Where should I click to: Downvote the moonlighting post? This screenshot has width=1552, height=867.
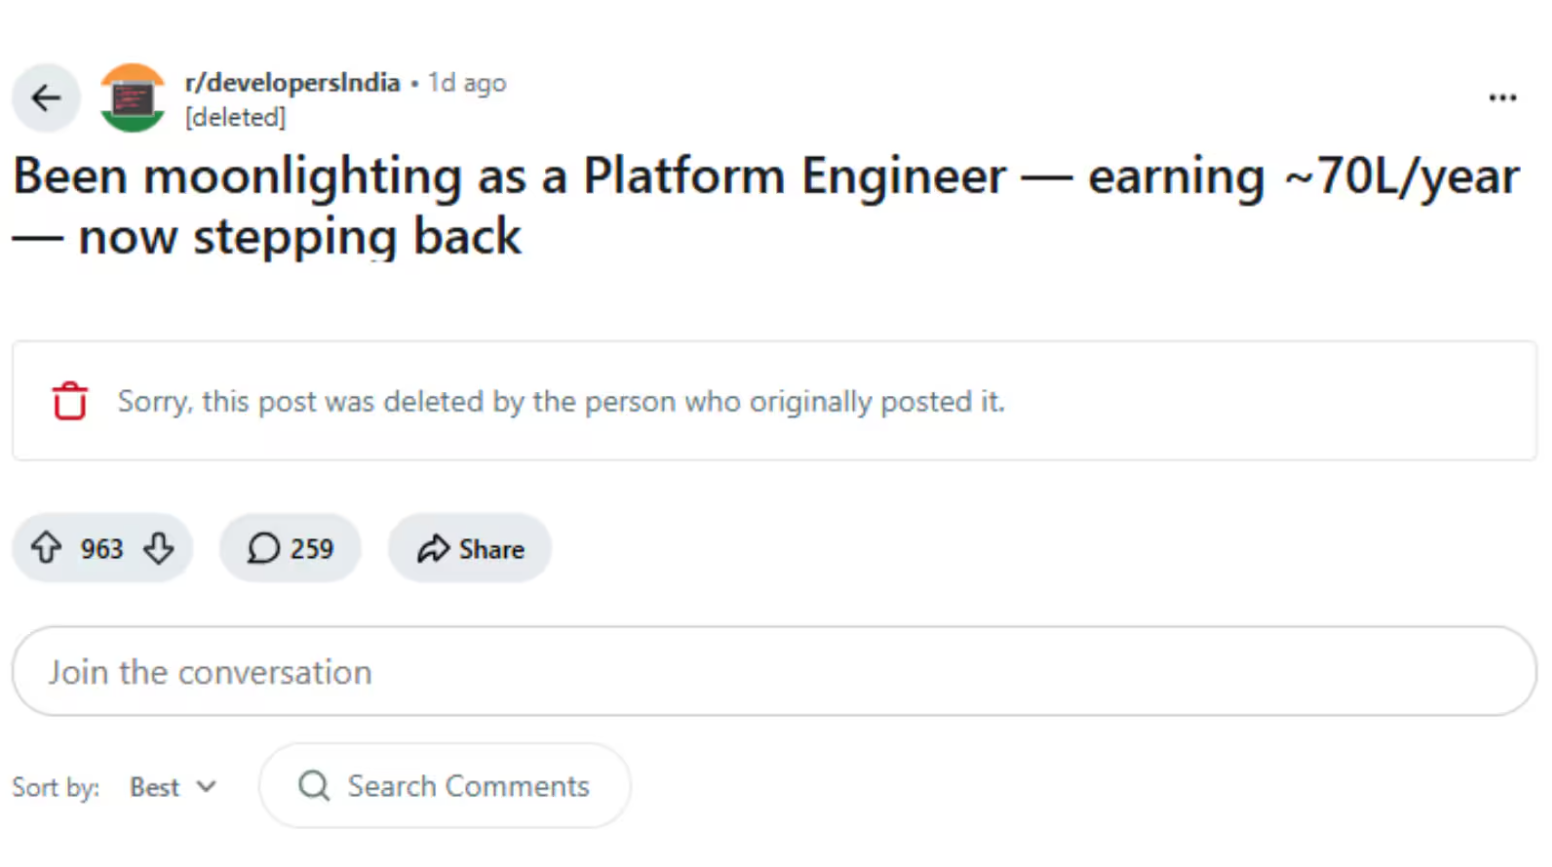click(x=159, y=548)
